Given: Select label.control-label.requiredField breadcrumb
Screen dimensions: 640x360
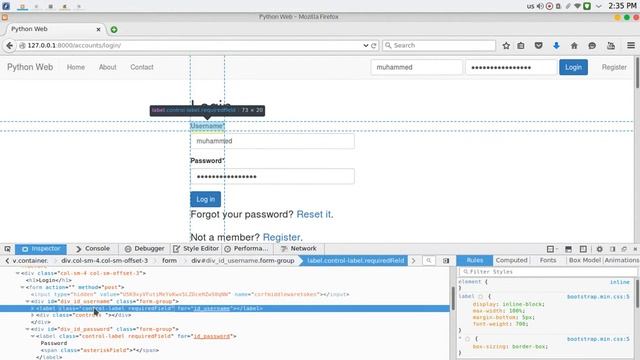Looking at the screenshot, I should pyautogui.click(x=355, y=260).
